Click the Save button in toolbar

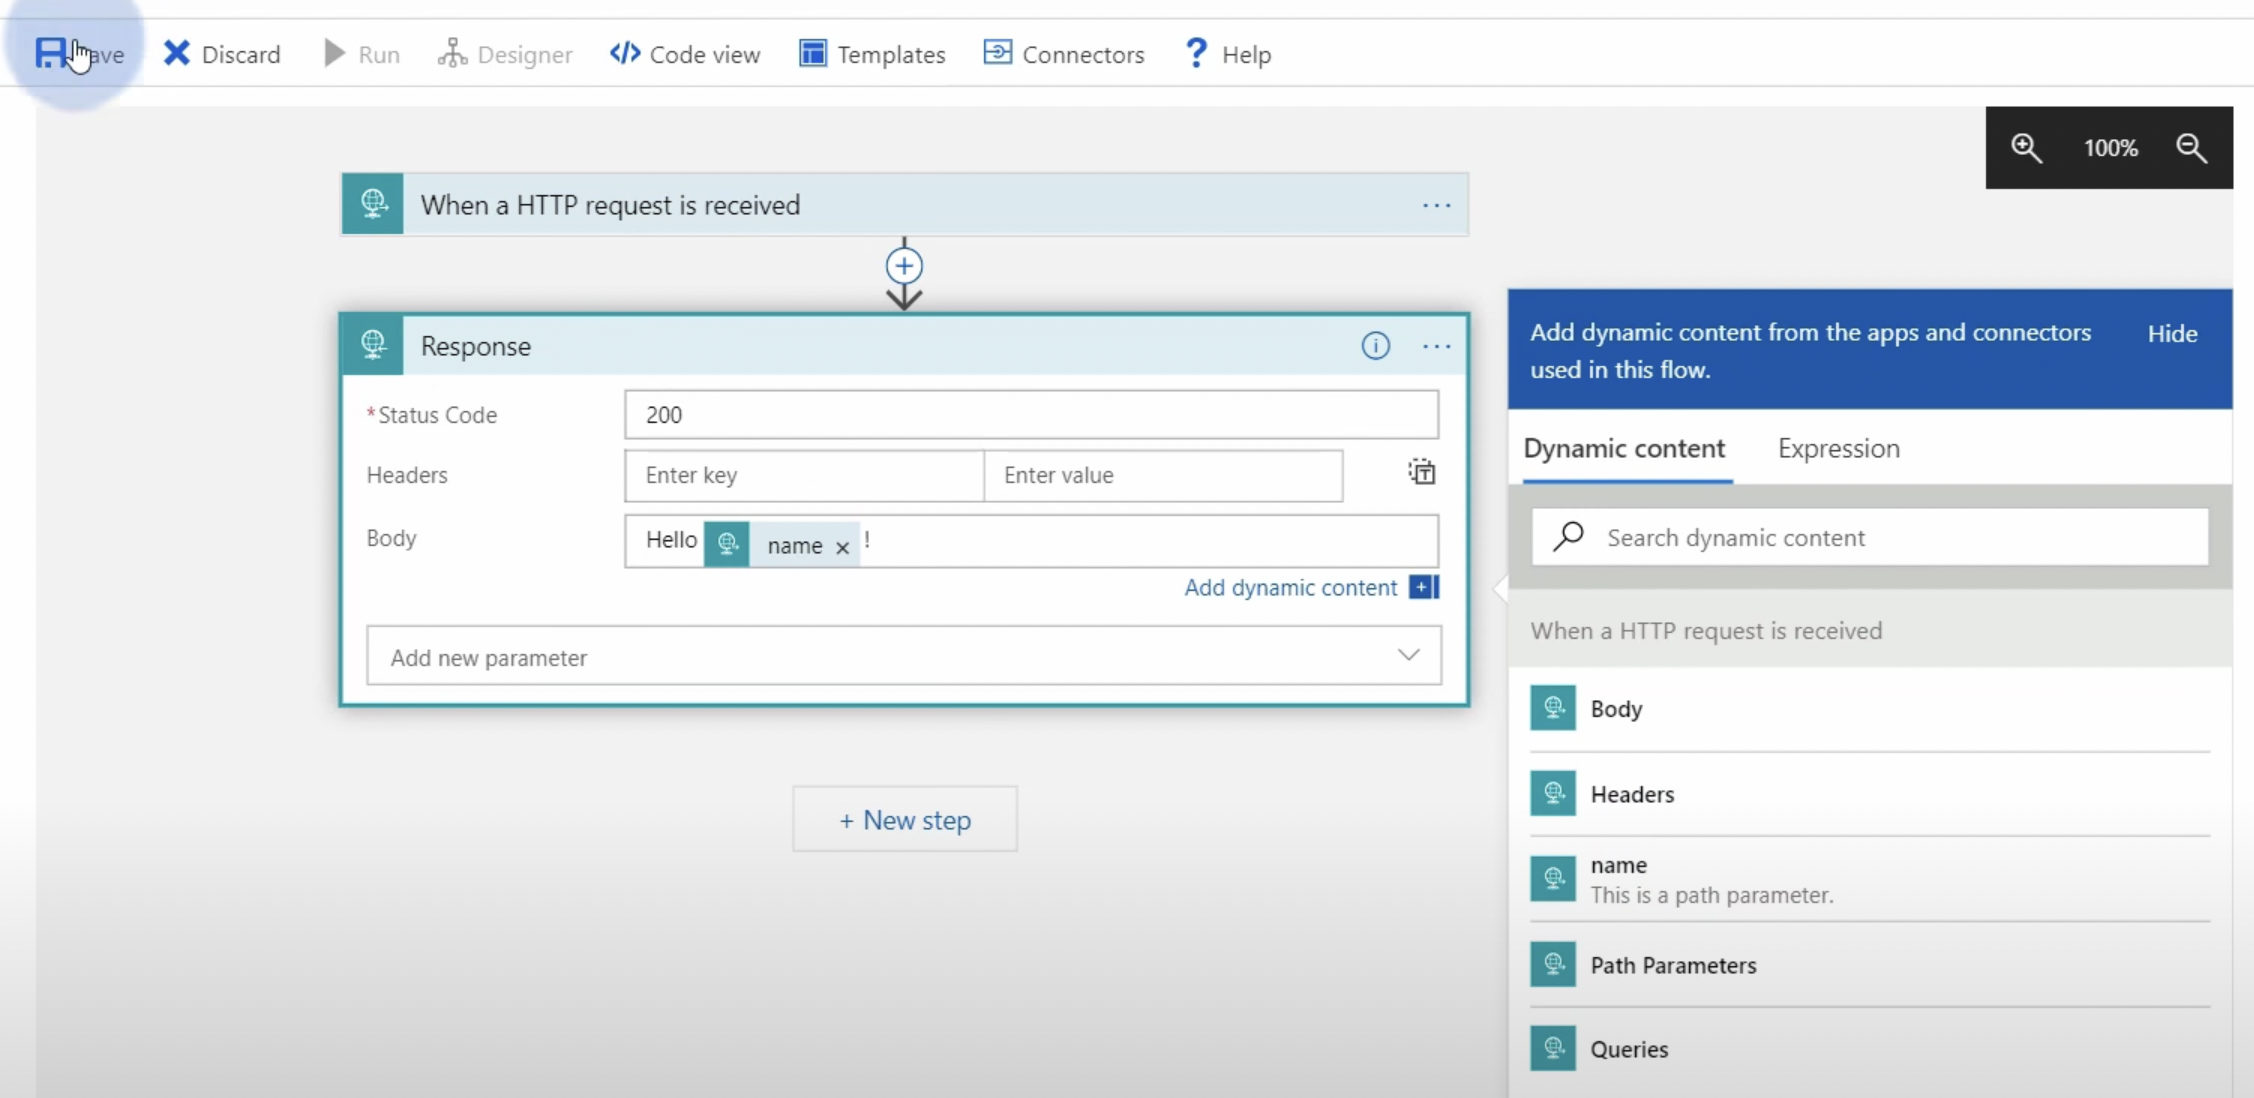pos(78,53)
